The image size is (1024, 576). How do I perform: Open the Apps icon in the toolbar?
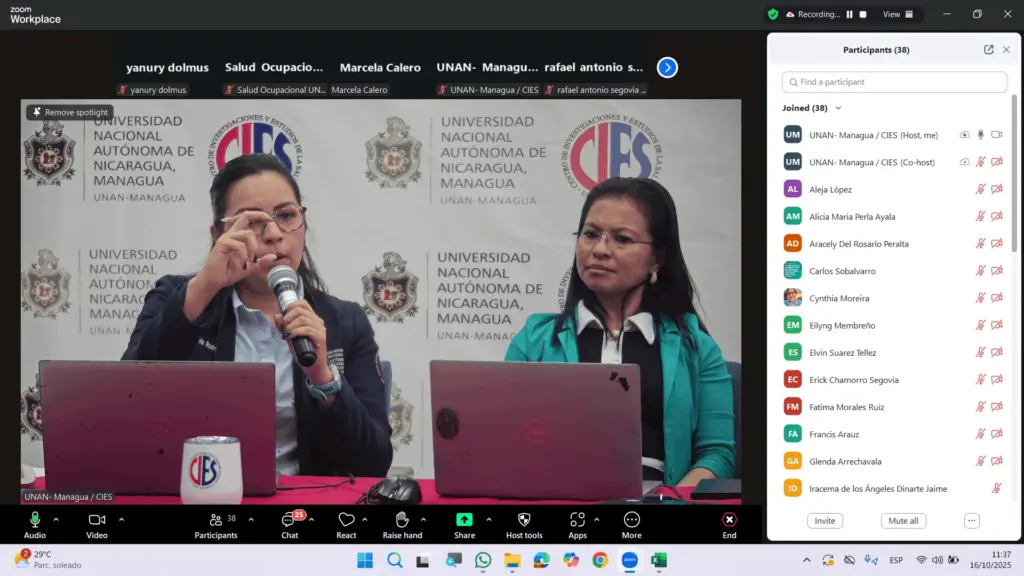(577, 520)
